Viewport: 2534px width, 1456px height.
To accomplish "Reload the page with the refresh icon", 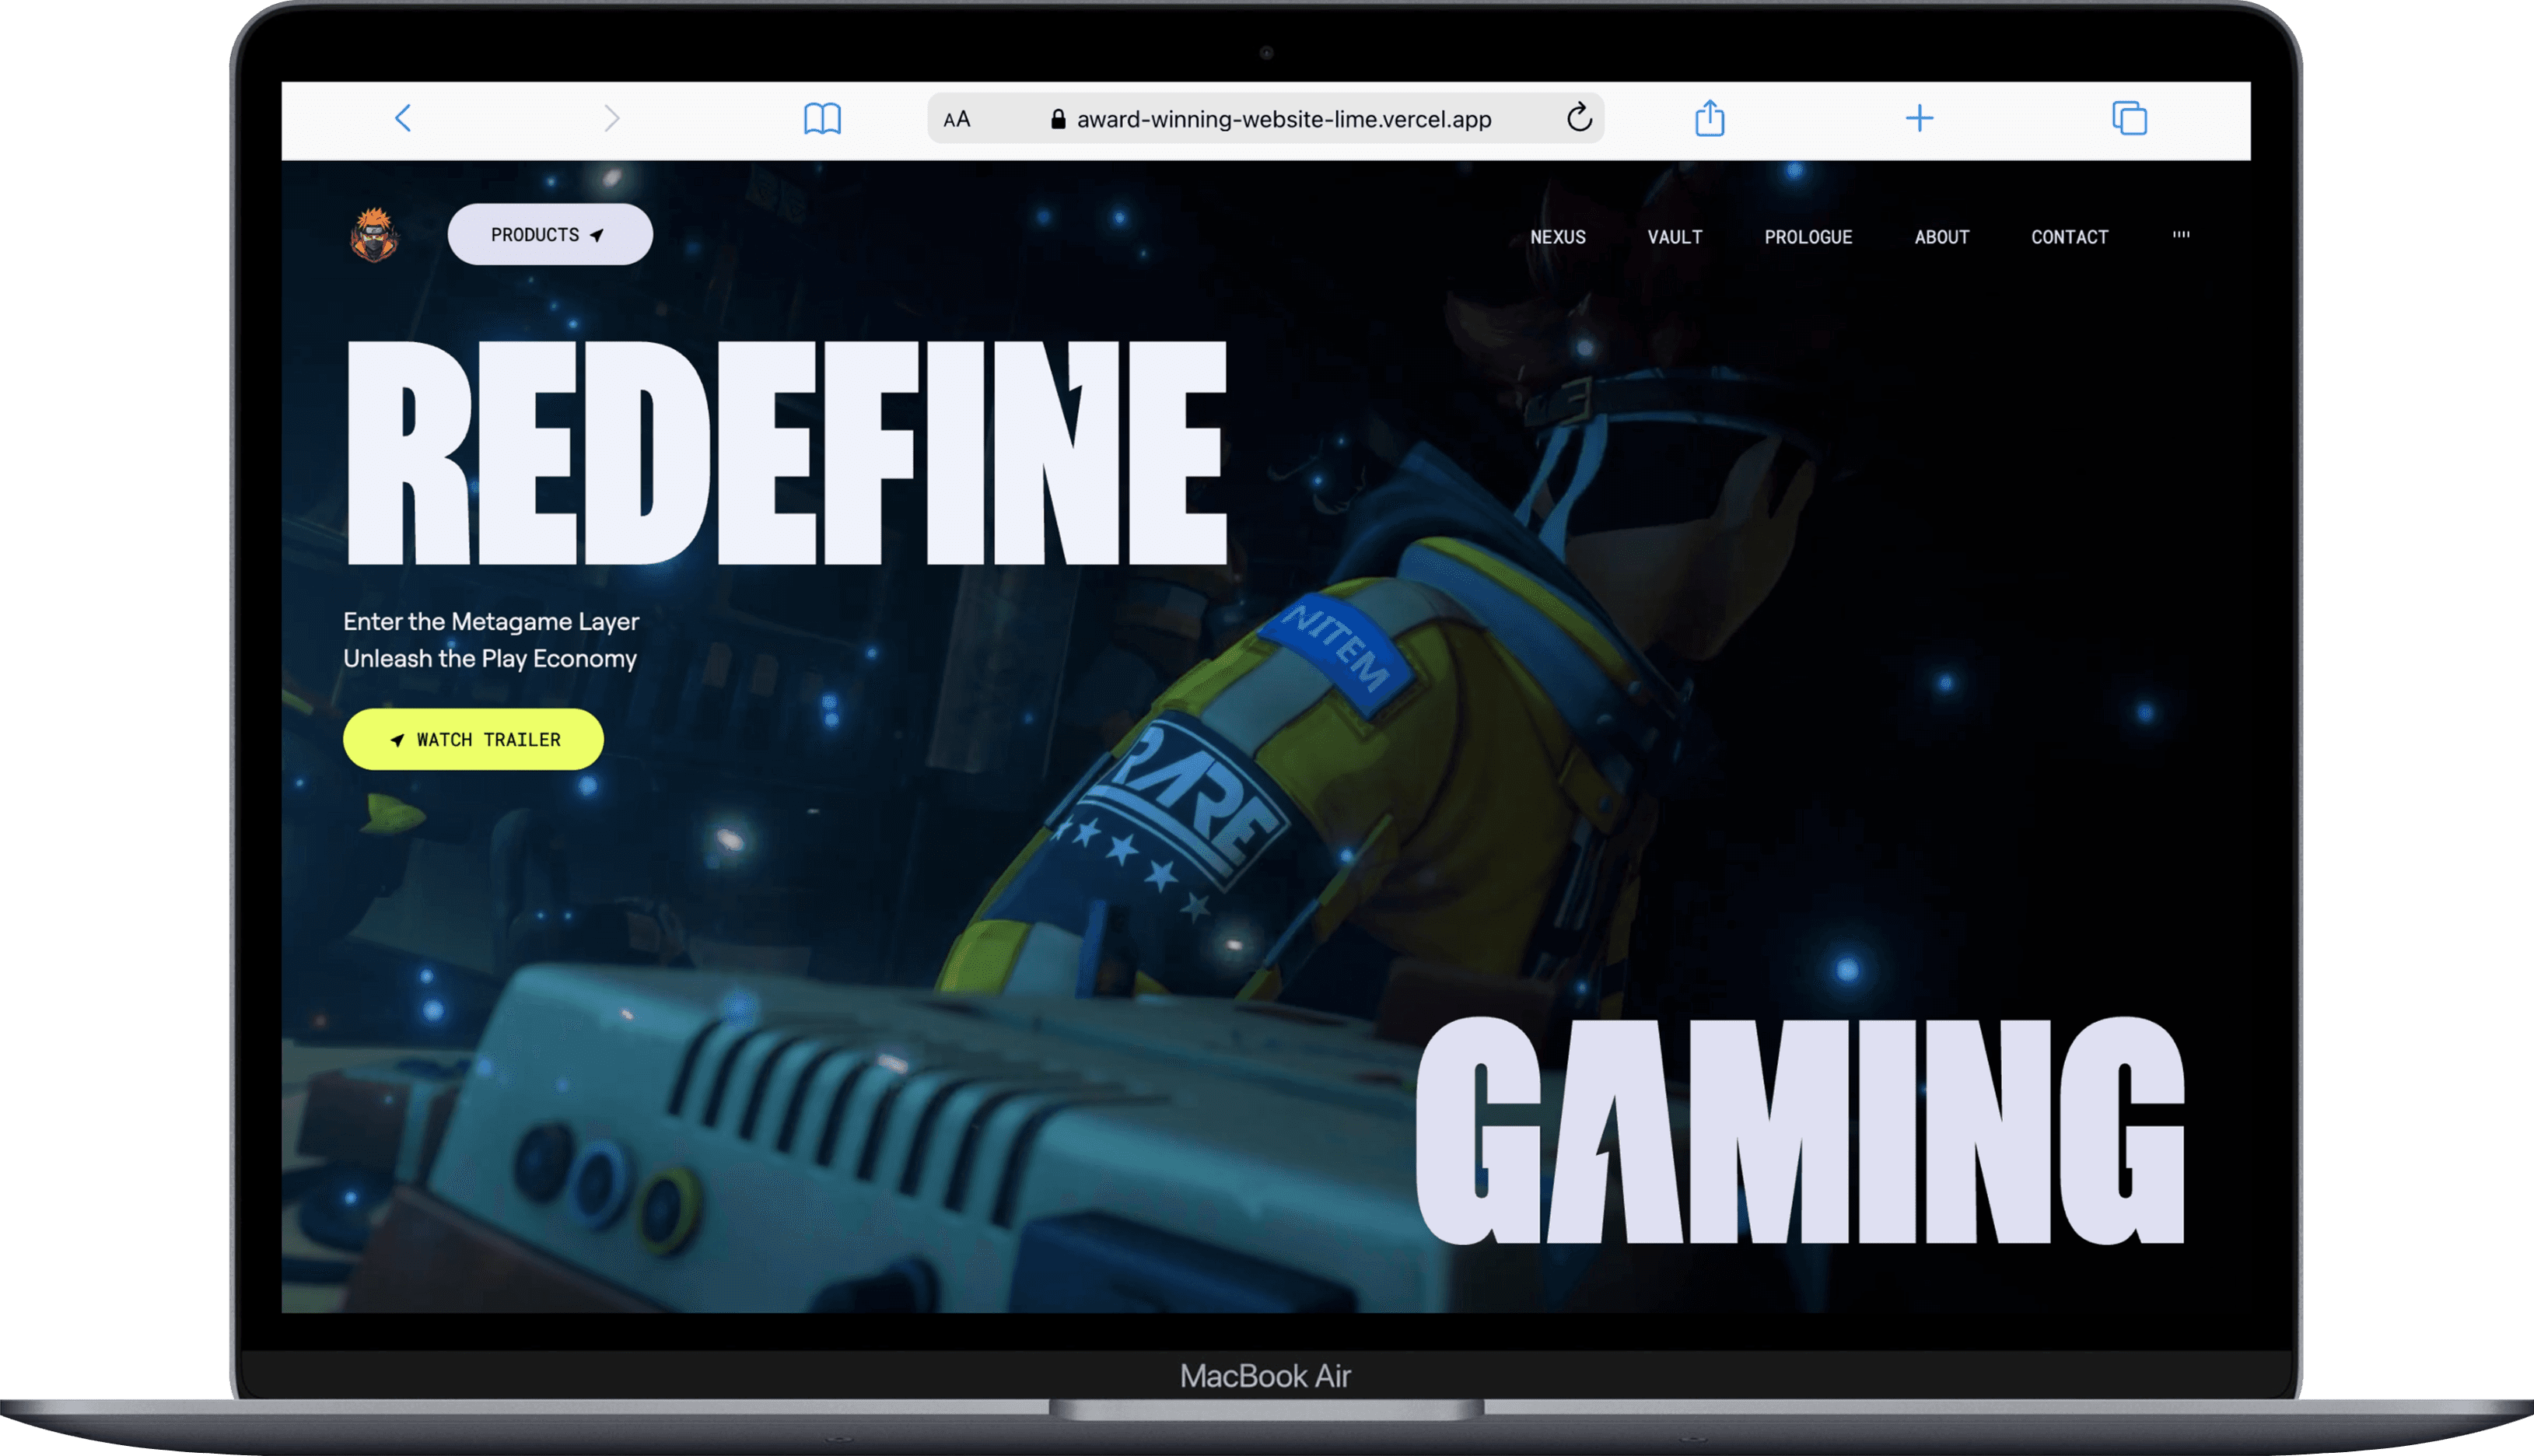I will click(x=1578, y=118).
